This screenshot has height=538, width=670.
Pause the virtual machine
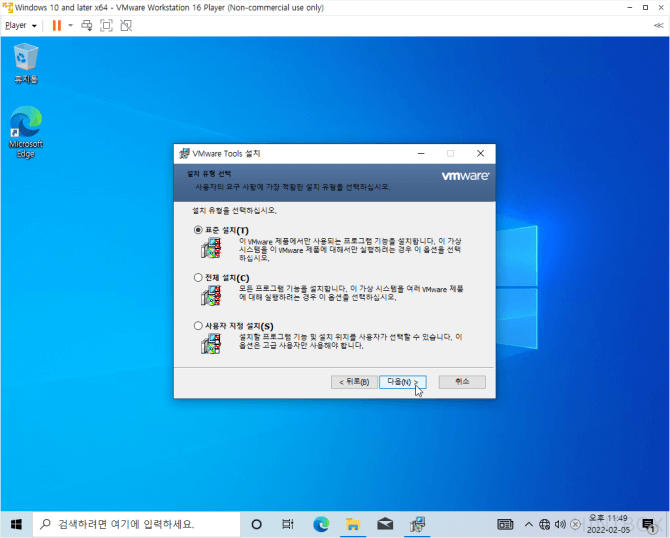tap(56, 26)
